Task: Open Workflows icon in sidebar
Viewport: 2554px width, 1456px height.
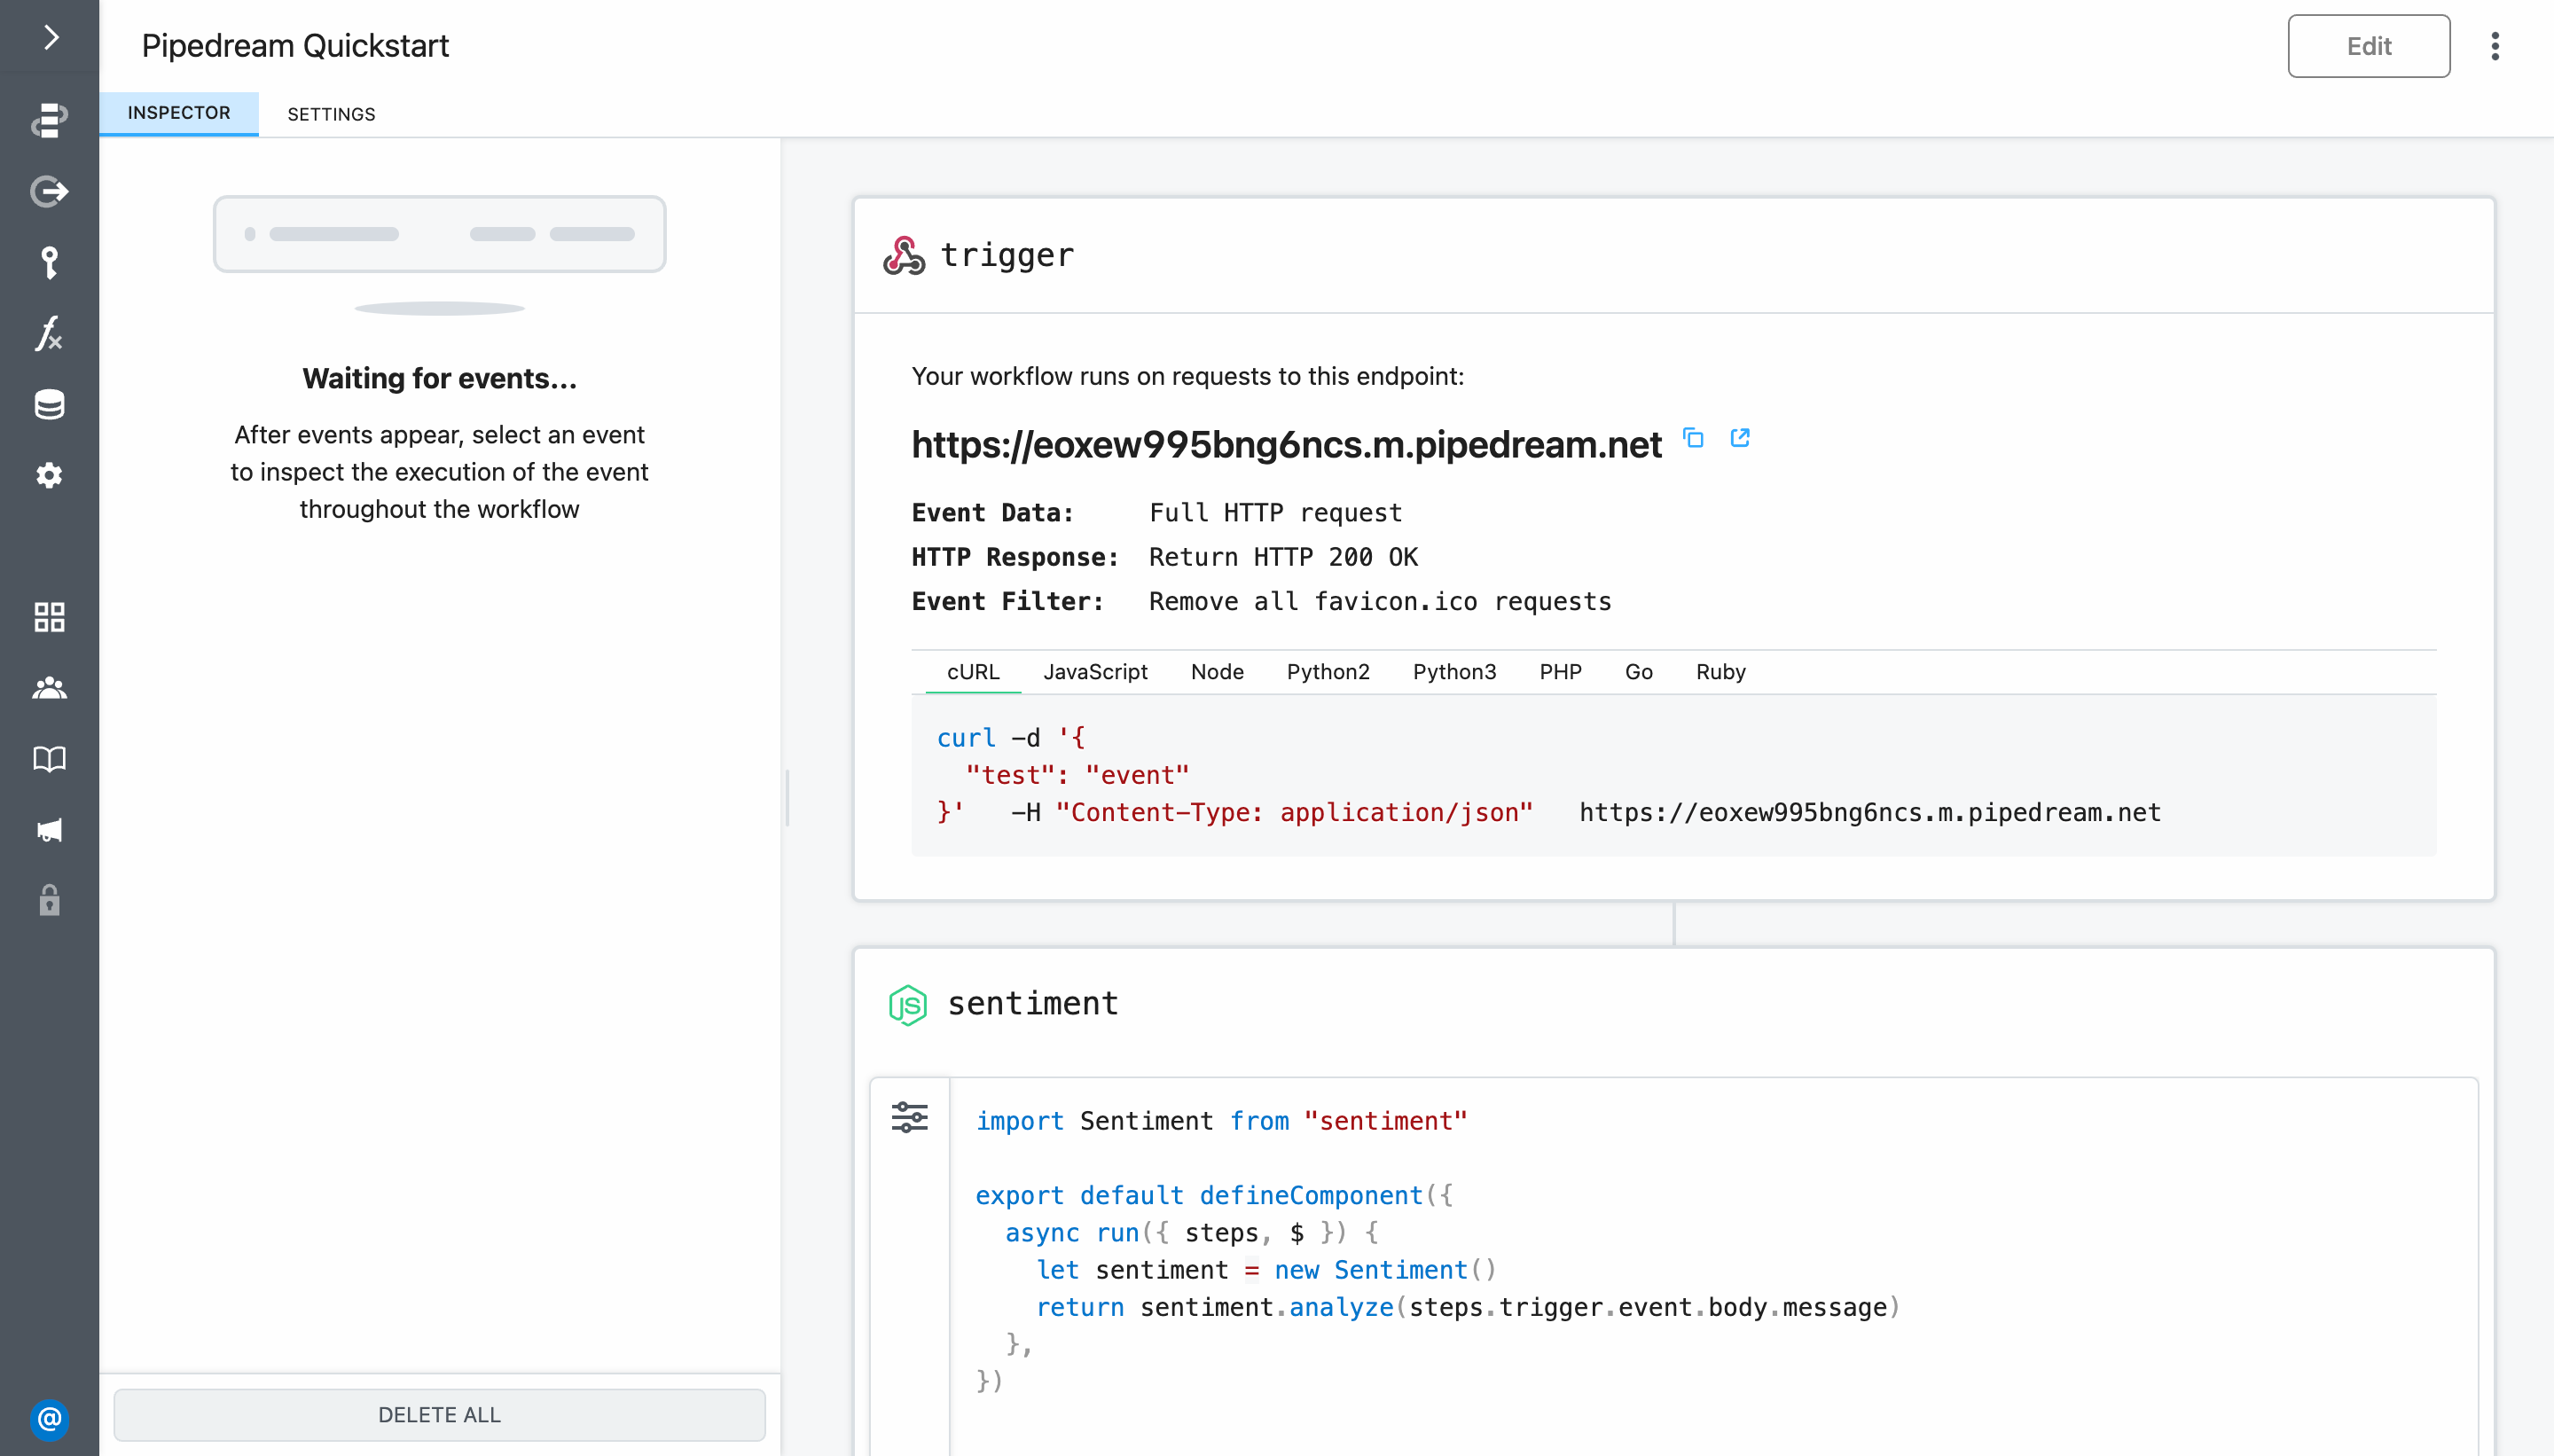Action: [x=50, y=120]
